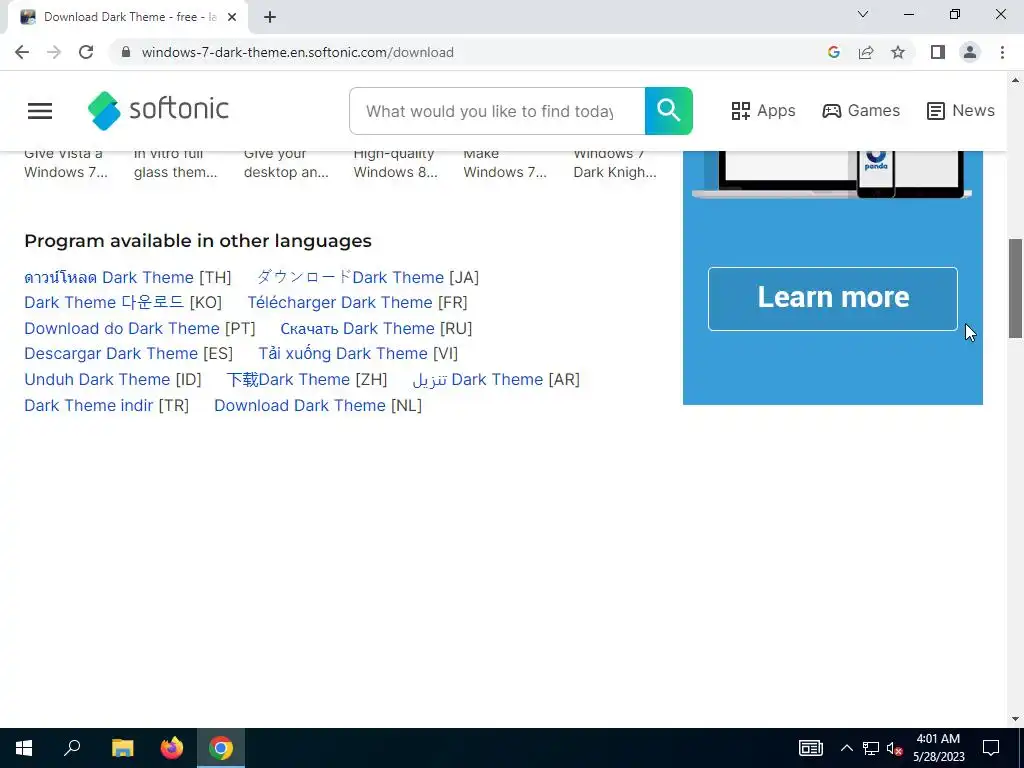Close the Download Dark Theme tab
Viewport: 1024px width, 768px height.
[x=232, y=18]
